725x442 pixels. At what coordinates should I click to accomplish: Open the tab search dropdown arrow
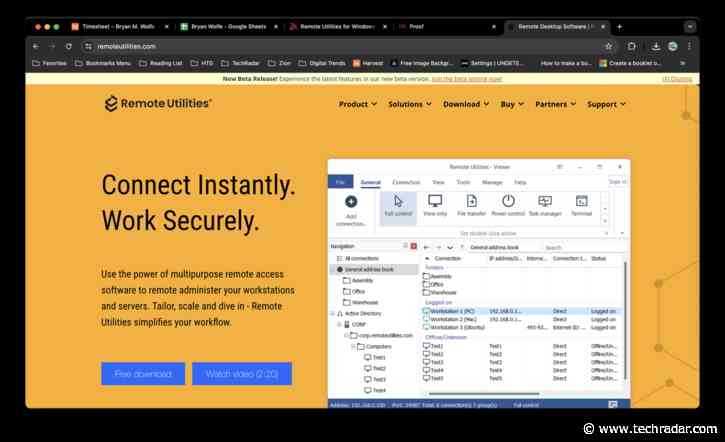pyautogui.click(x=690, y=27)
